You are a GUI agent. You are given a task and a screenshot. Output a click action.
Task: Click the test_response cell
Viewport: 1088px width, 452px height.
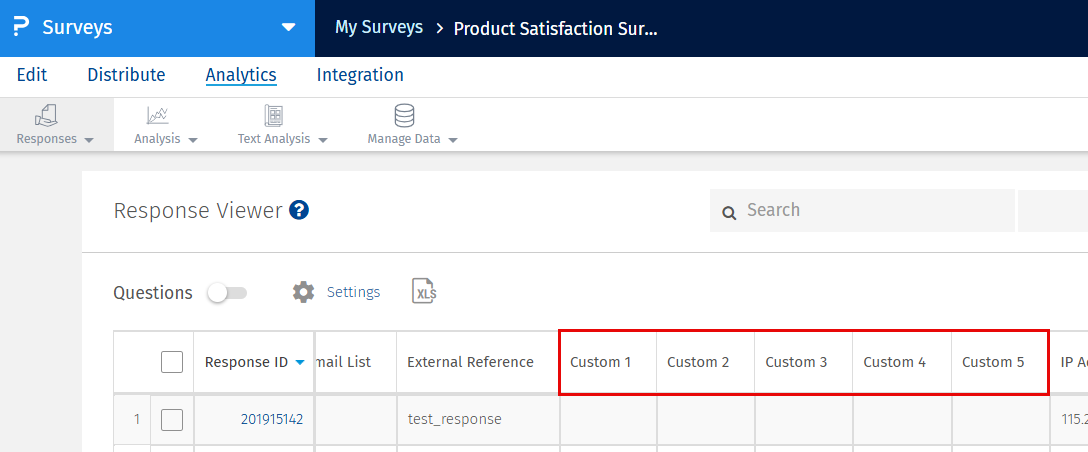tap(477, 419)
